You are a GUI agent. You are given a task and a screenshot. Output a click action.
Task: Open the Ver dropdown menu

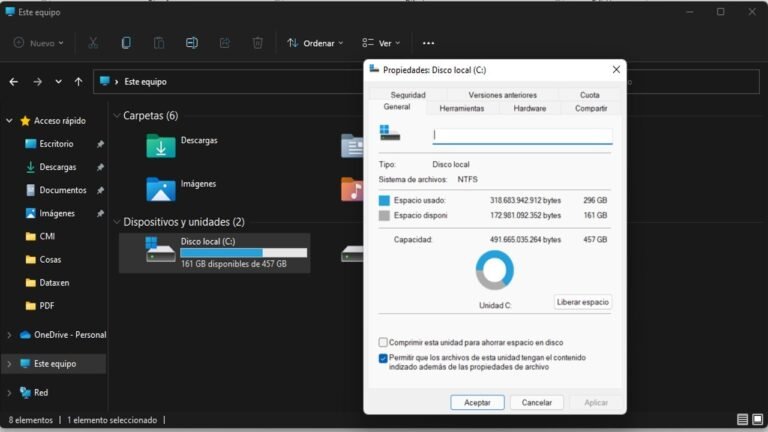[x=381, y=43]
